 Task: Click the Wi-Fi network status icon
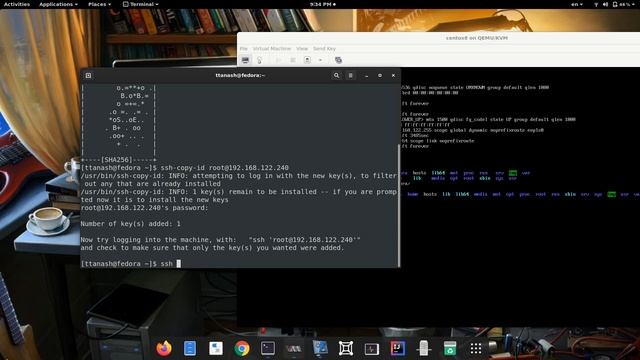596,4
